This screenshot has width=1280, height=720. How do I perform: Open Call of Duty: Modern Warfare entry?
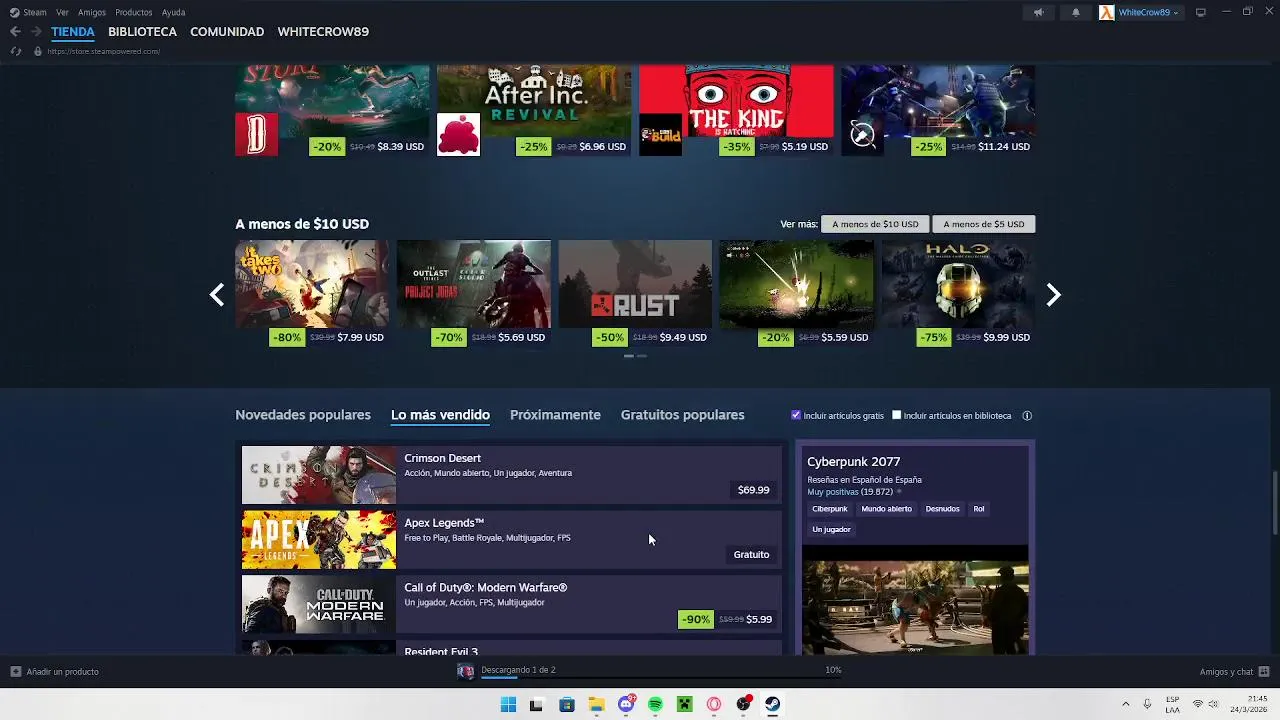(x=511, y=604)
